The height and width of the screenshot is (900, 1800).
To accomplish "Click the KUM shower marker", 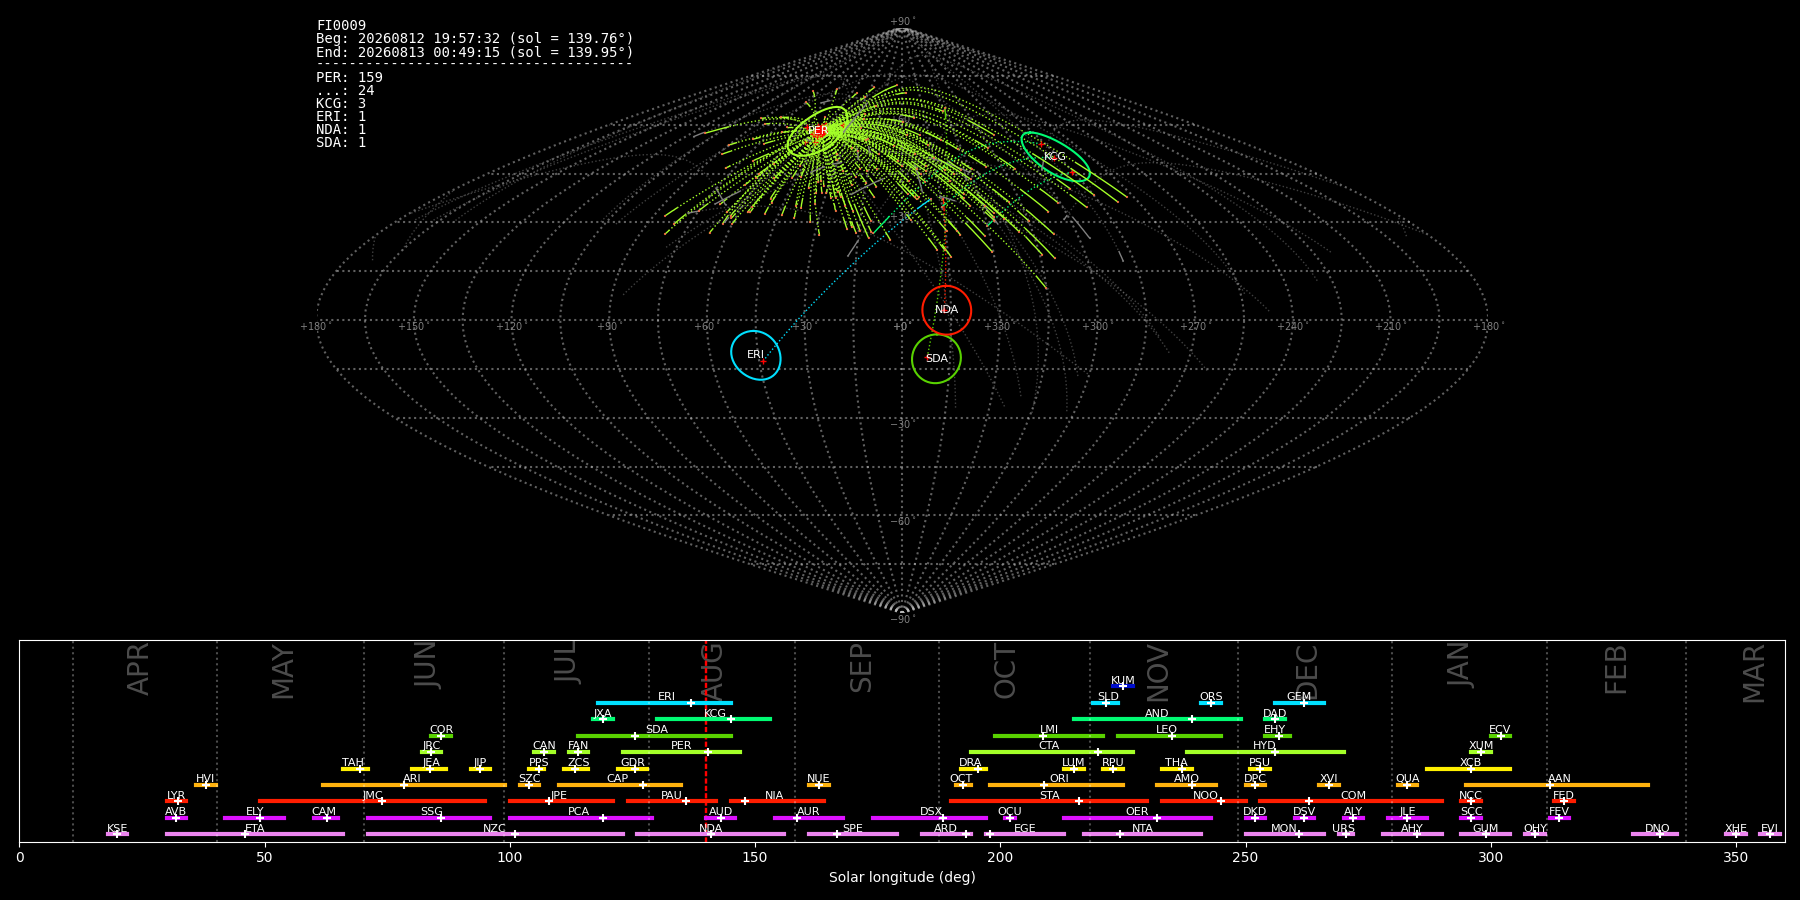I will [x=1123, y=686].
